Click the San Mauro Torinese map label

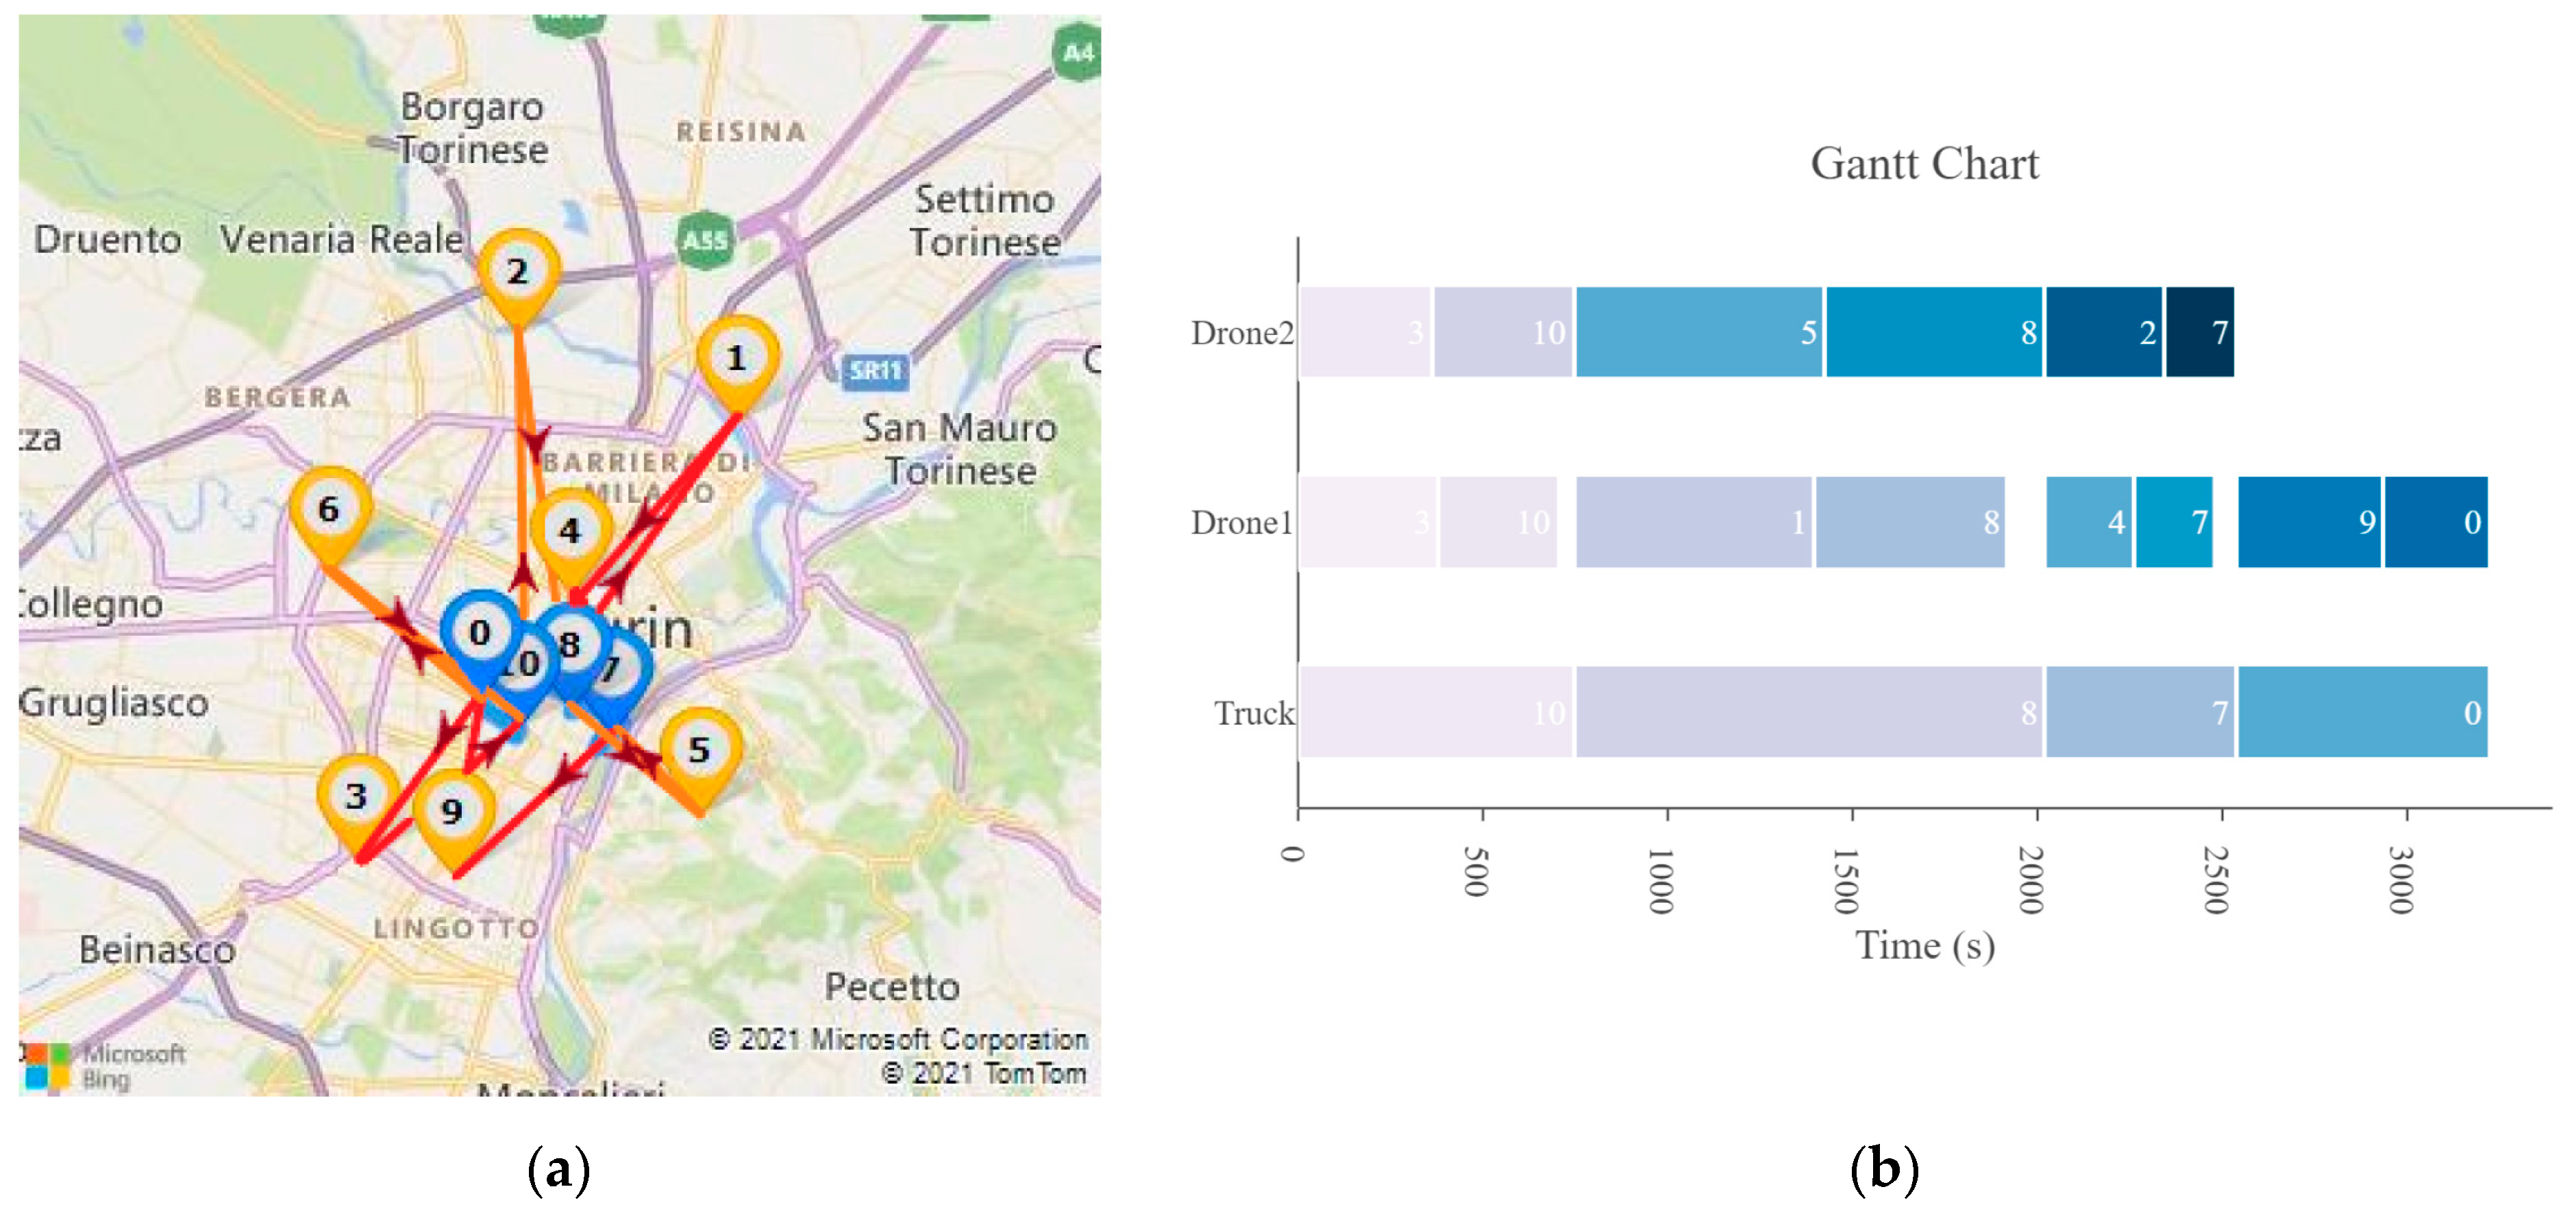click(960, 449)
